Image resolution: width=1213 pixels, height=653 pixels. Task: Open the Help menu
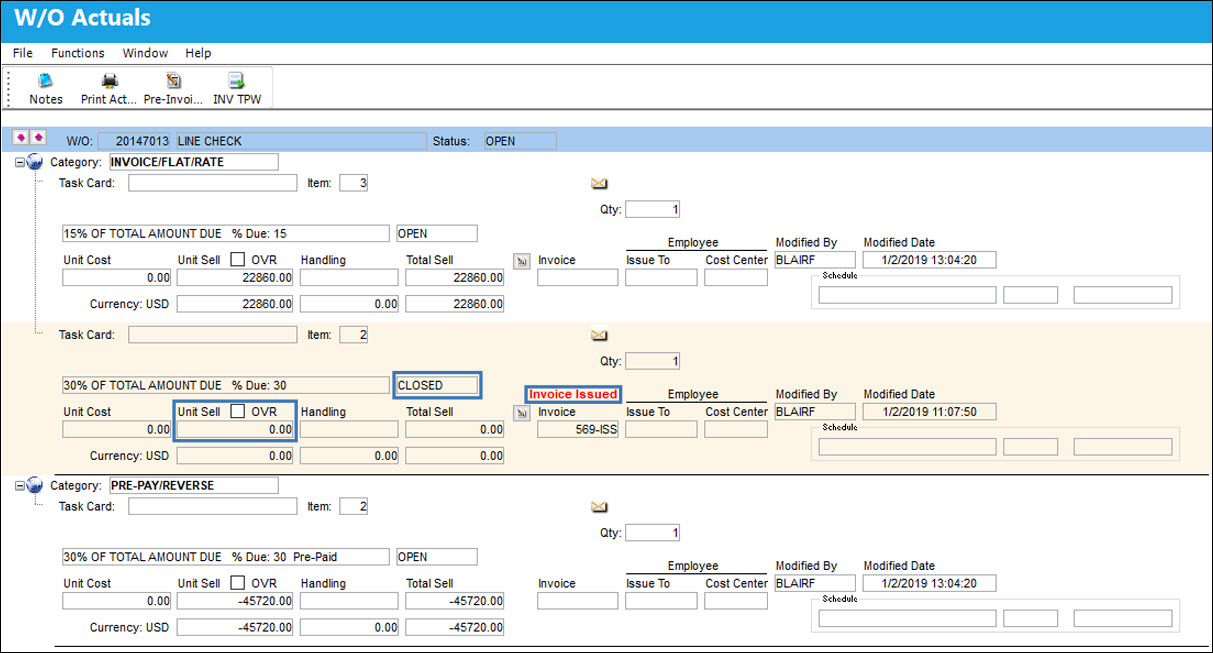point(198,53)
